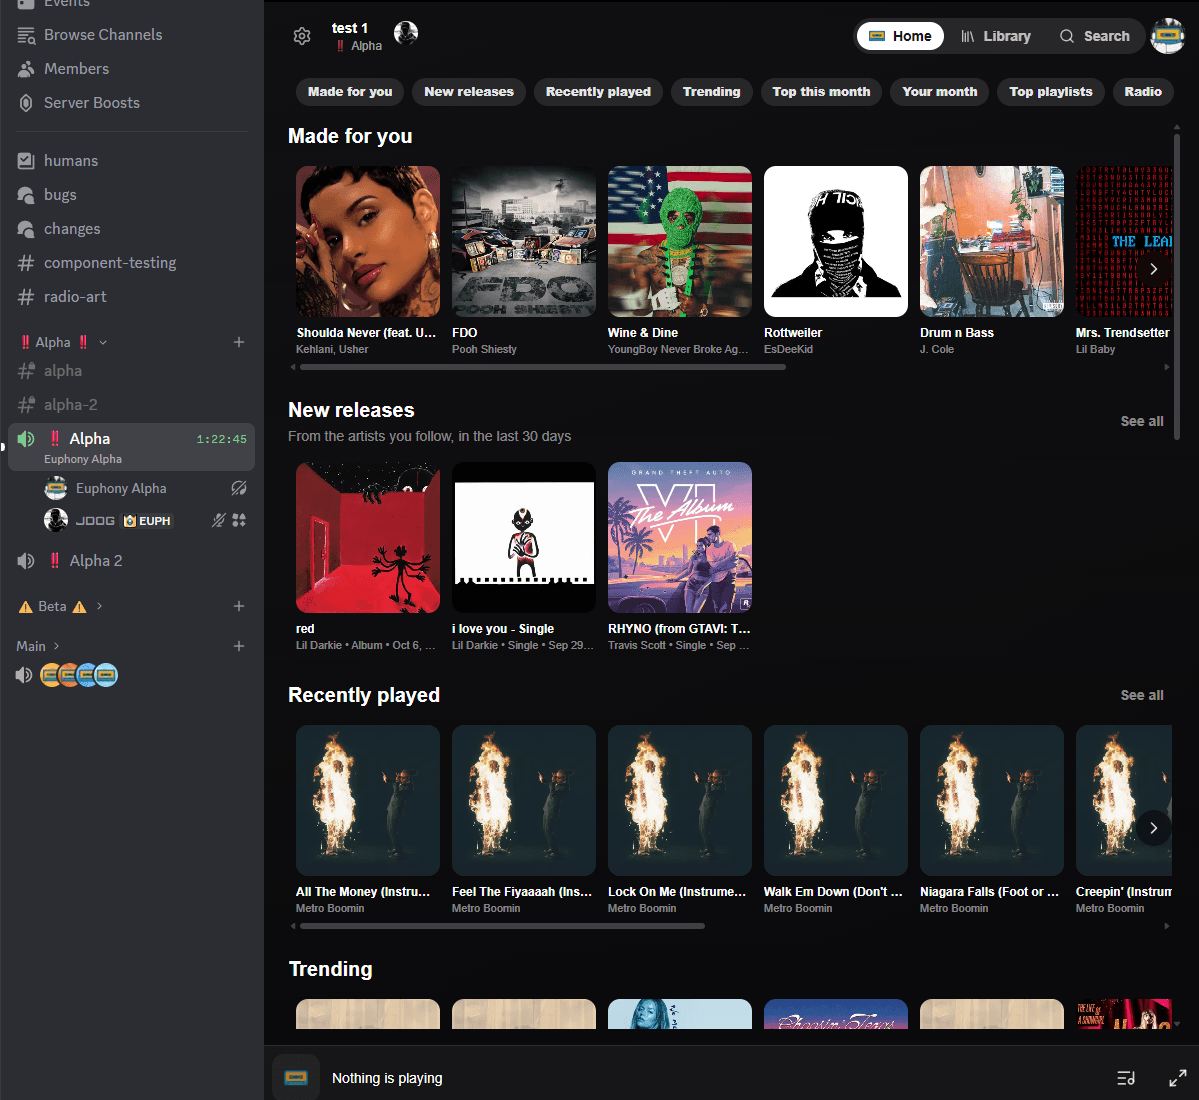1199x1100 pixels.
Task: Collapse the Alpha category
Action: point(64,342)
